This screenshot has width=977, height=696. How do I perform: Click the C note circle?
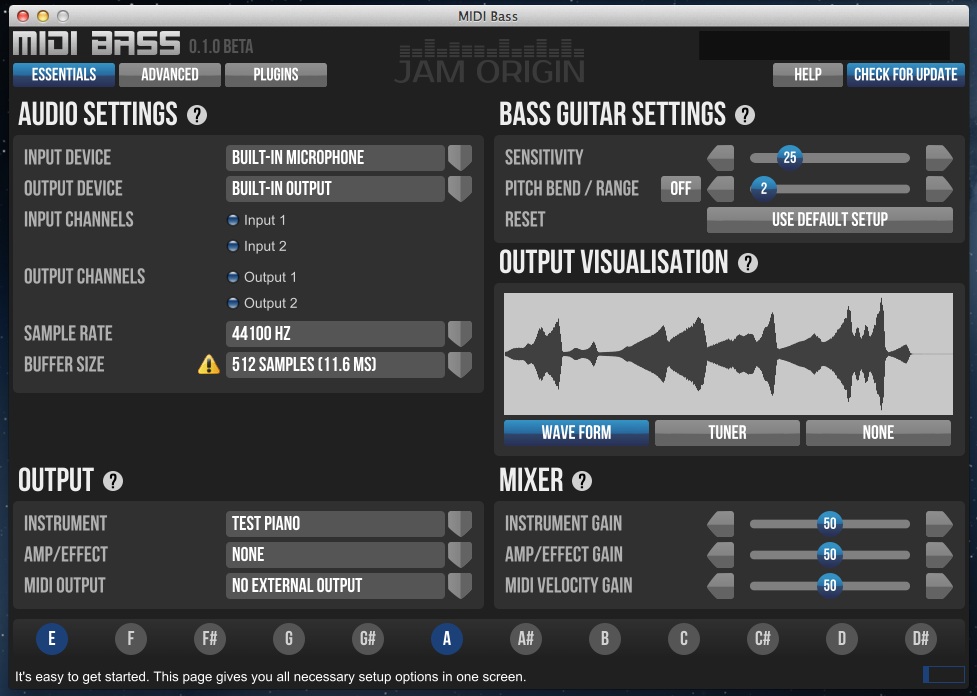pos(684,639)
